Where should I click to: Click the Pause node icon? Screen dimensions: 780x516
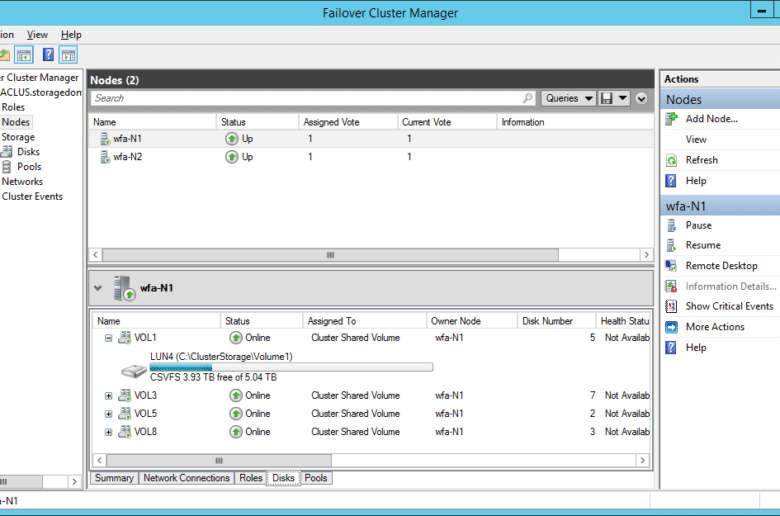(x=672, y=225)
